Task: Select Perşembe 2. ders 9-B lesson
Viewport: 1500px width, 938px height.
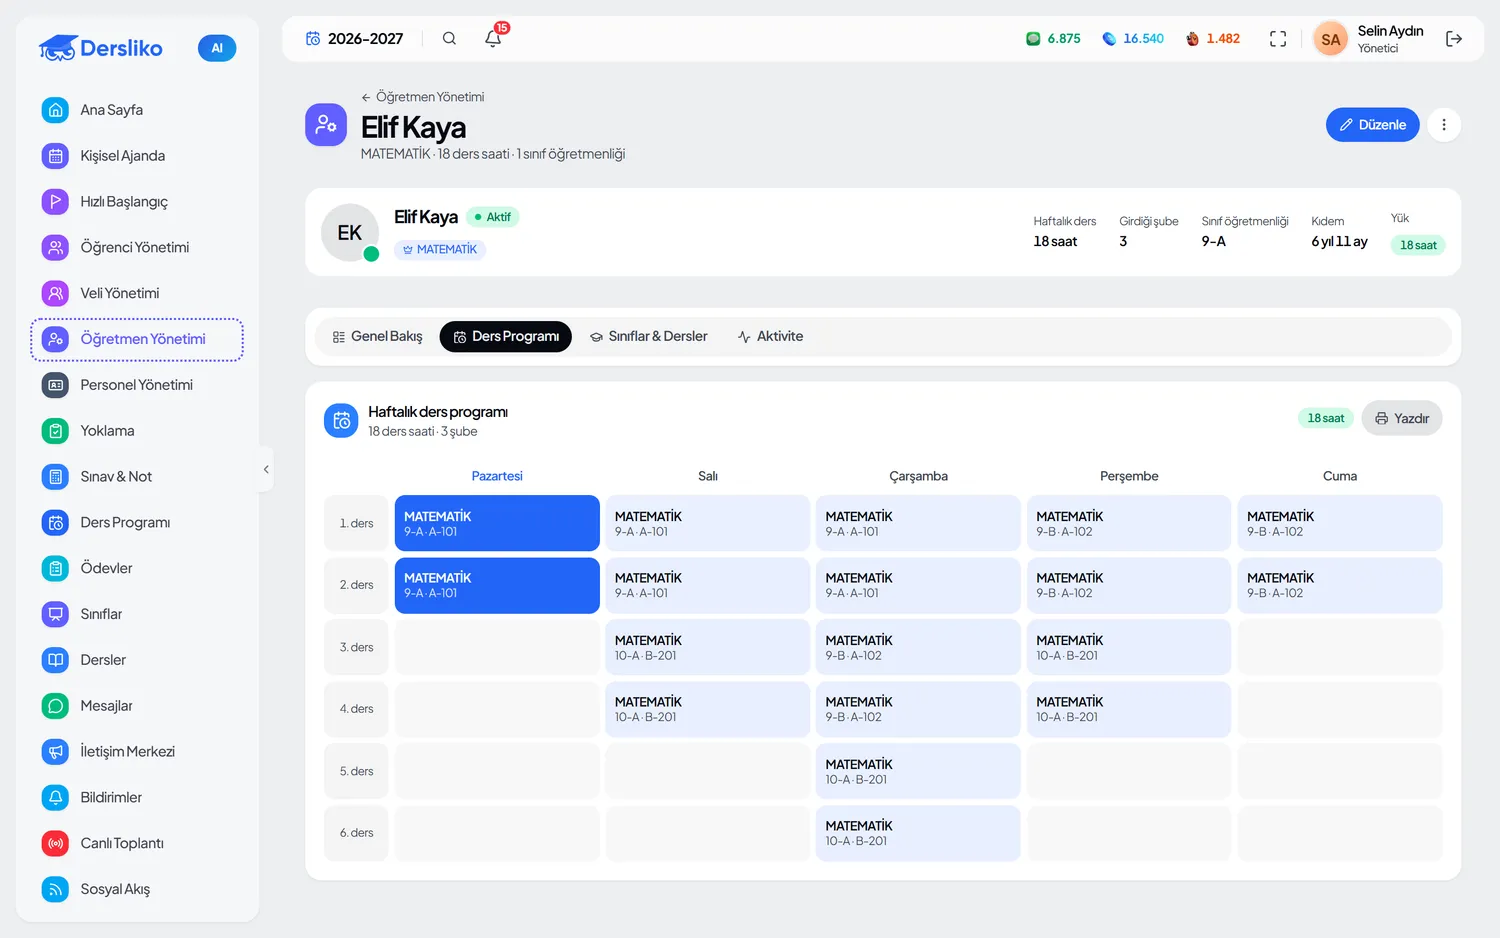Action: [x=1129, y=585]
